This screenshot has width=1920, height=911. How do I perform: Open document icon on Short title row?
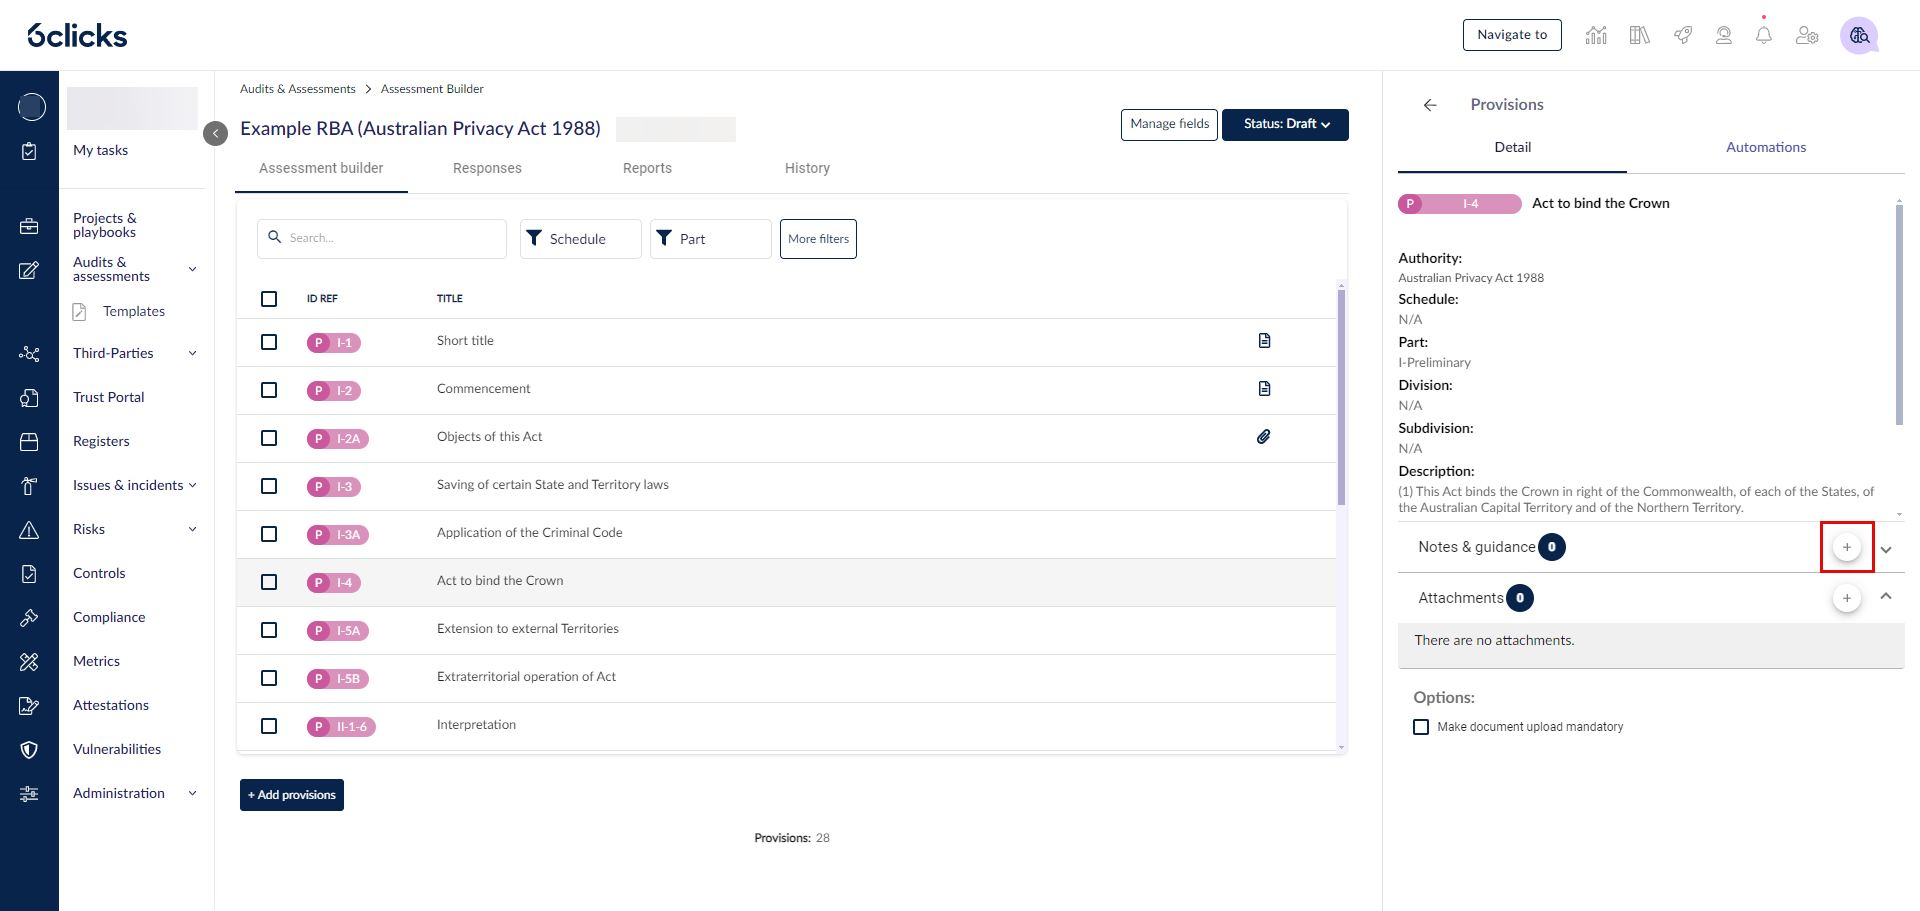pyautogui.click(x=1265, y=341)
